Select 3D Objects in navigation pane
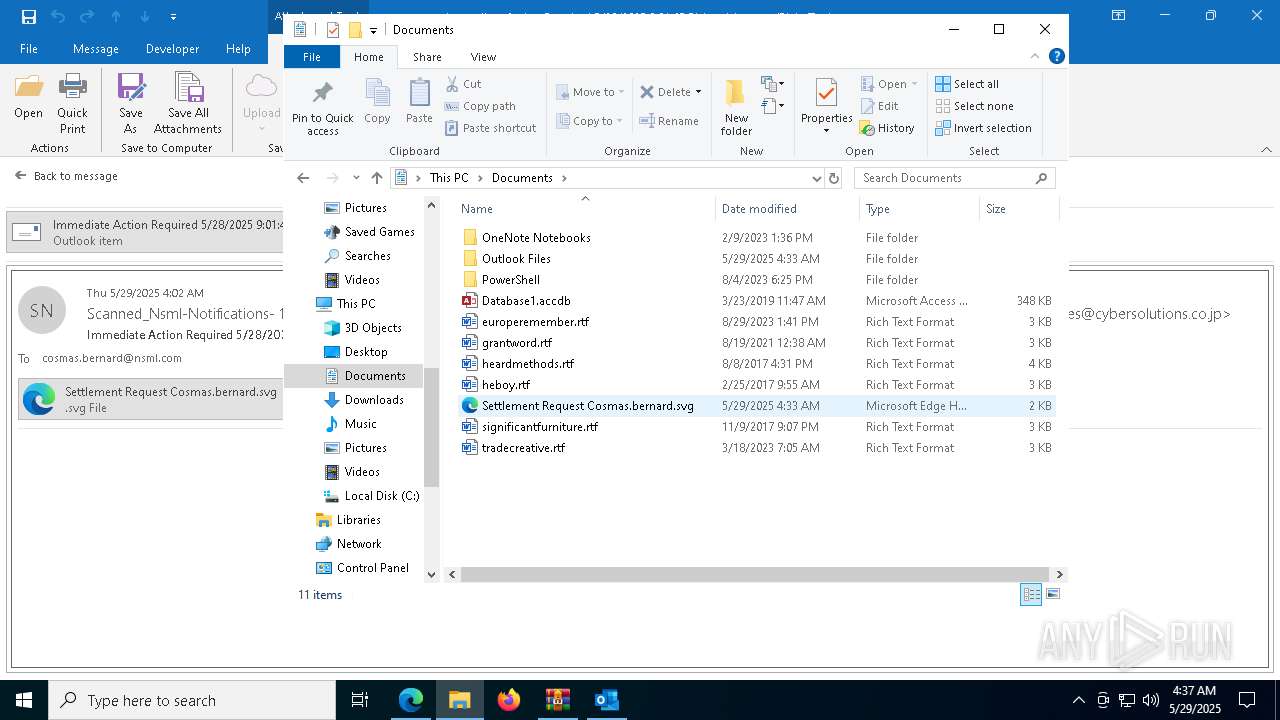Viewport: 1280px width, 720px height. [x=363, y=328]
